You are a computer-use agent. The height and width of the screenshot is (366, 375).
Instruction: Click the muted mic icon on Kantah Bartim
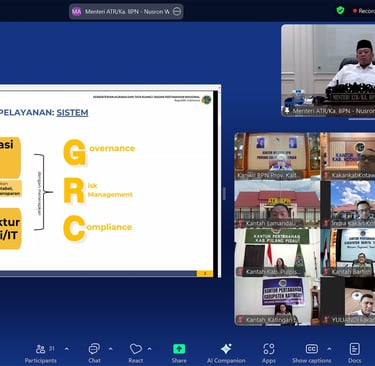pyautogui.click(x=326, y=272)
